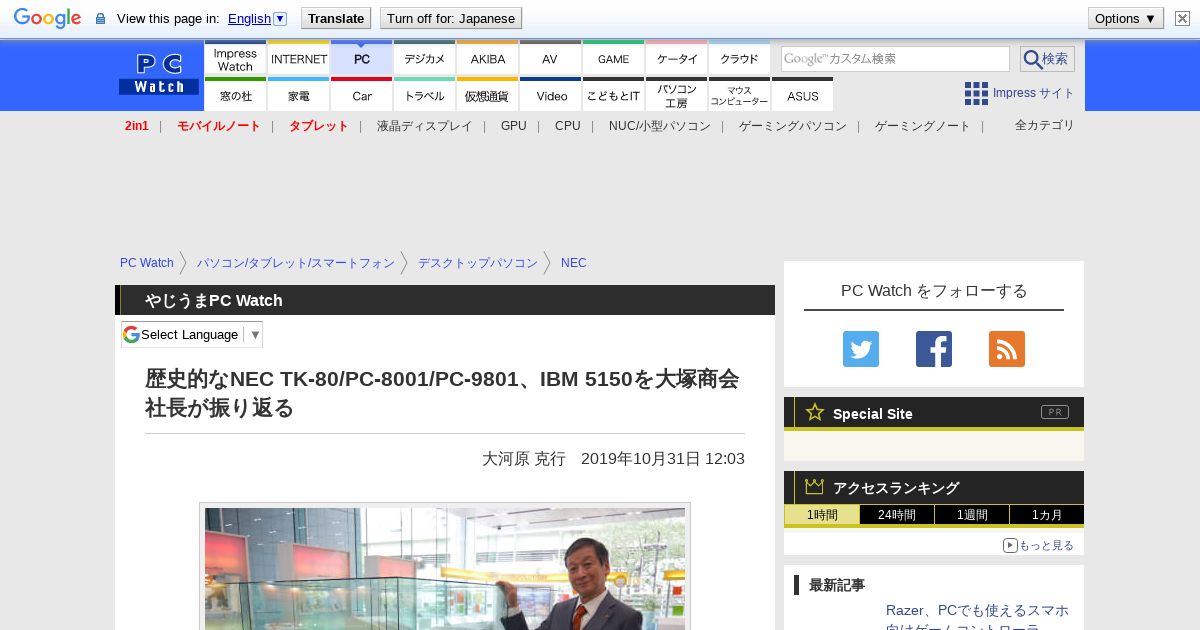The height and width of the screenshot is (630, 1200).
Task: Open the 仮想通貨 nav item
Action: 488,96
